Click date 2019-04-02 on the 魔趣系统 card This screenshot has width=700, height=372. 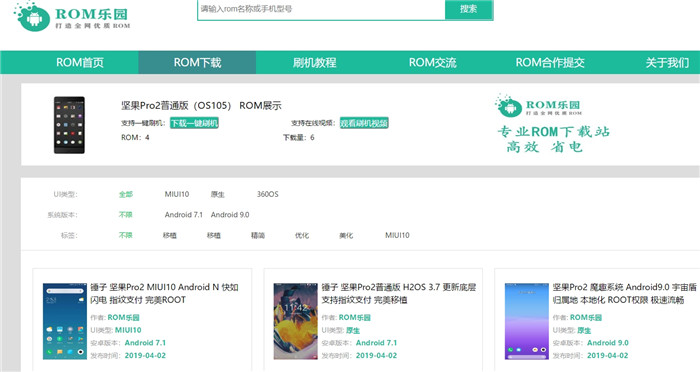point(608,355)
